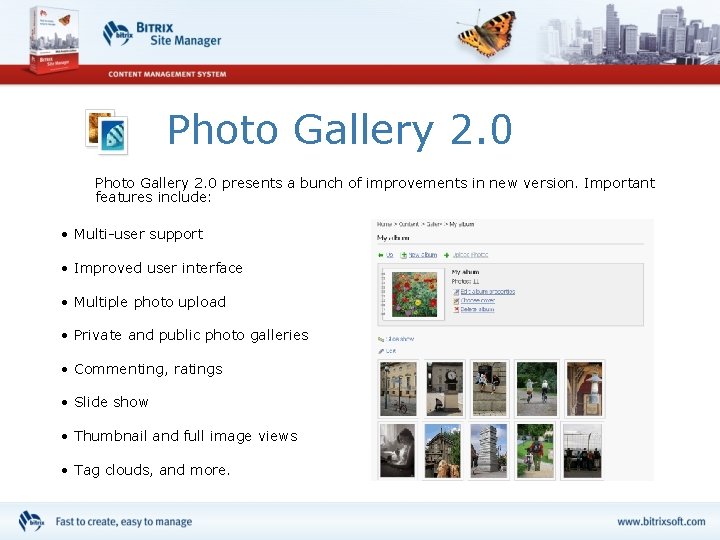Click the Edit pencil icon below Slide show
Image resolution: width=720 pixels, height=540 pixels.
click(381, 351)
